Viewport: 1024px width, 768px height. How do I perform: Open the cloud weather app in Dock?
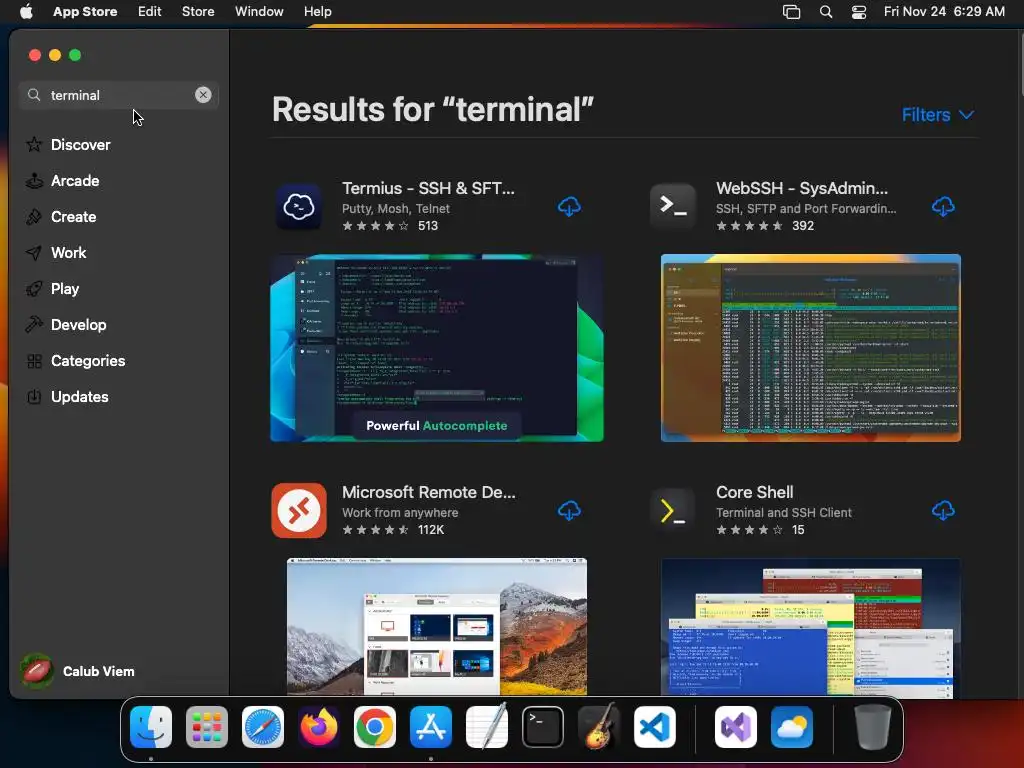tap(792, 727)
